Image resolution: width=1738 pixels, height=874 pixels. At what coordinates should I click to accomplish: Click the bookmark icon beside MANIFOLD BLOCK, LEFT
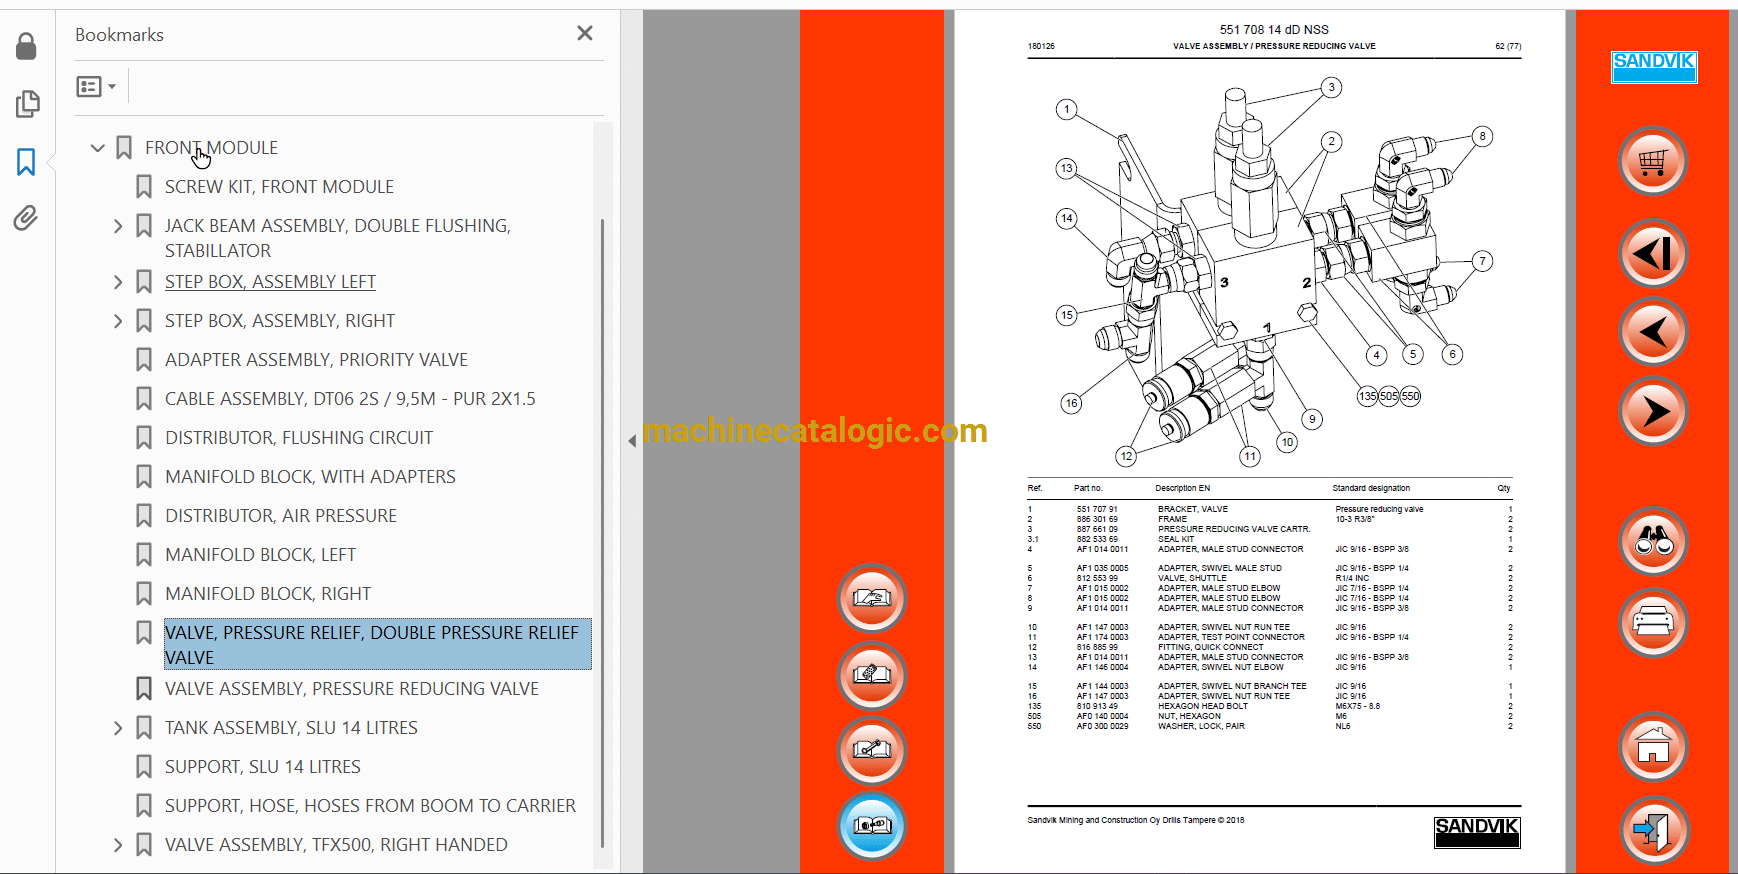coord(144,555)
